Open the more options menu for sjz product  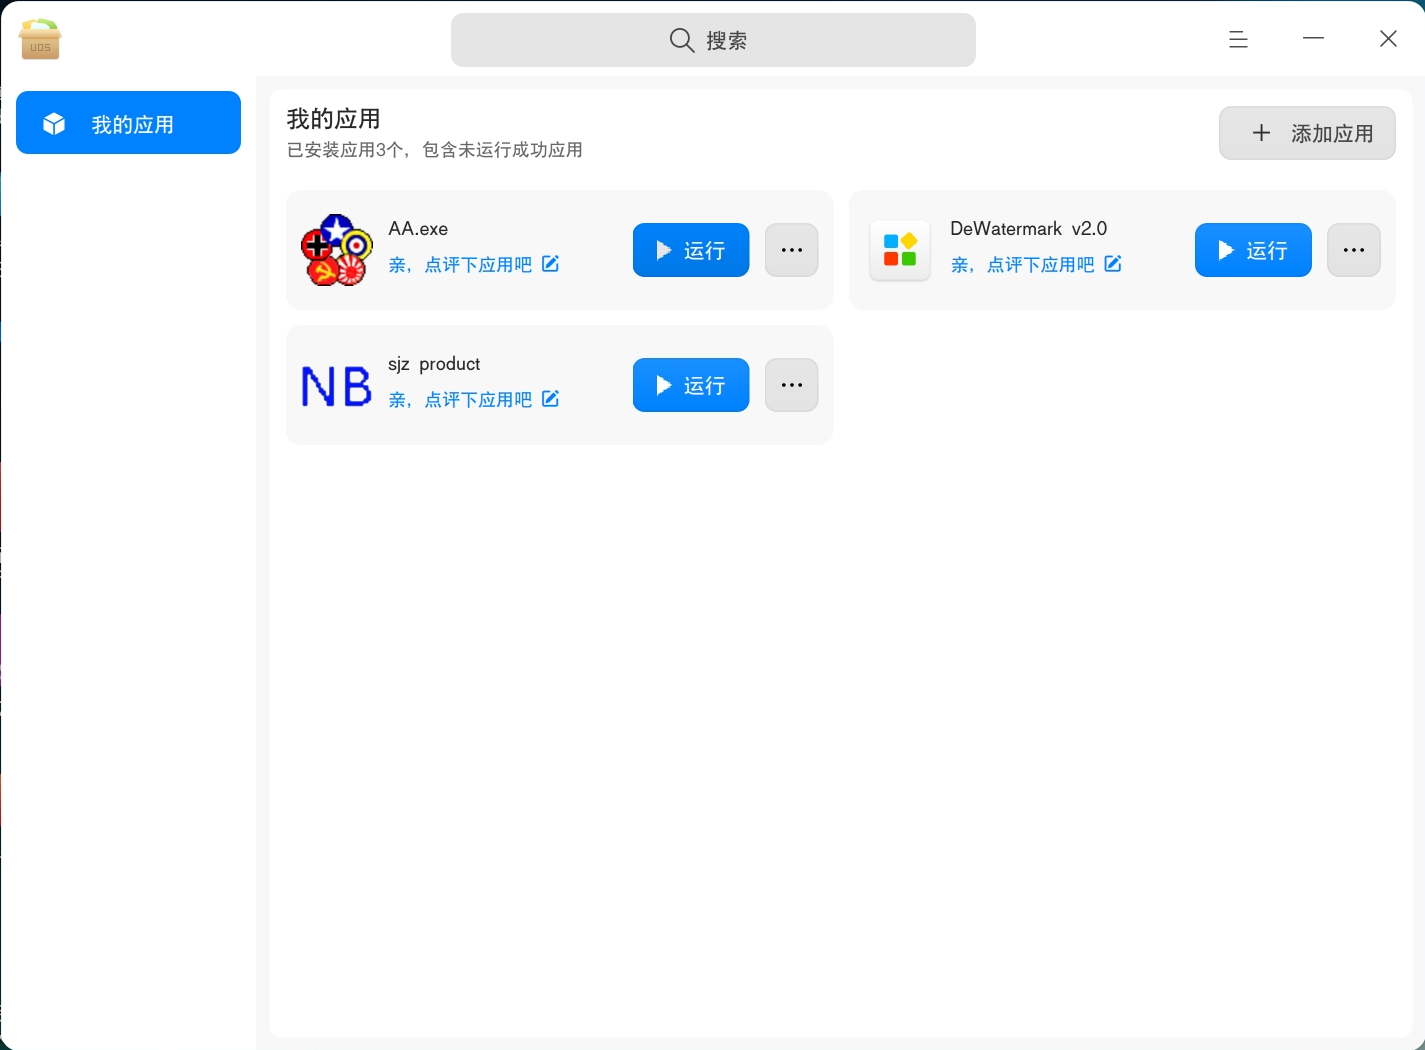point(791,385)
